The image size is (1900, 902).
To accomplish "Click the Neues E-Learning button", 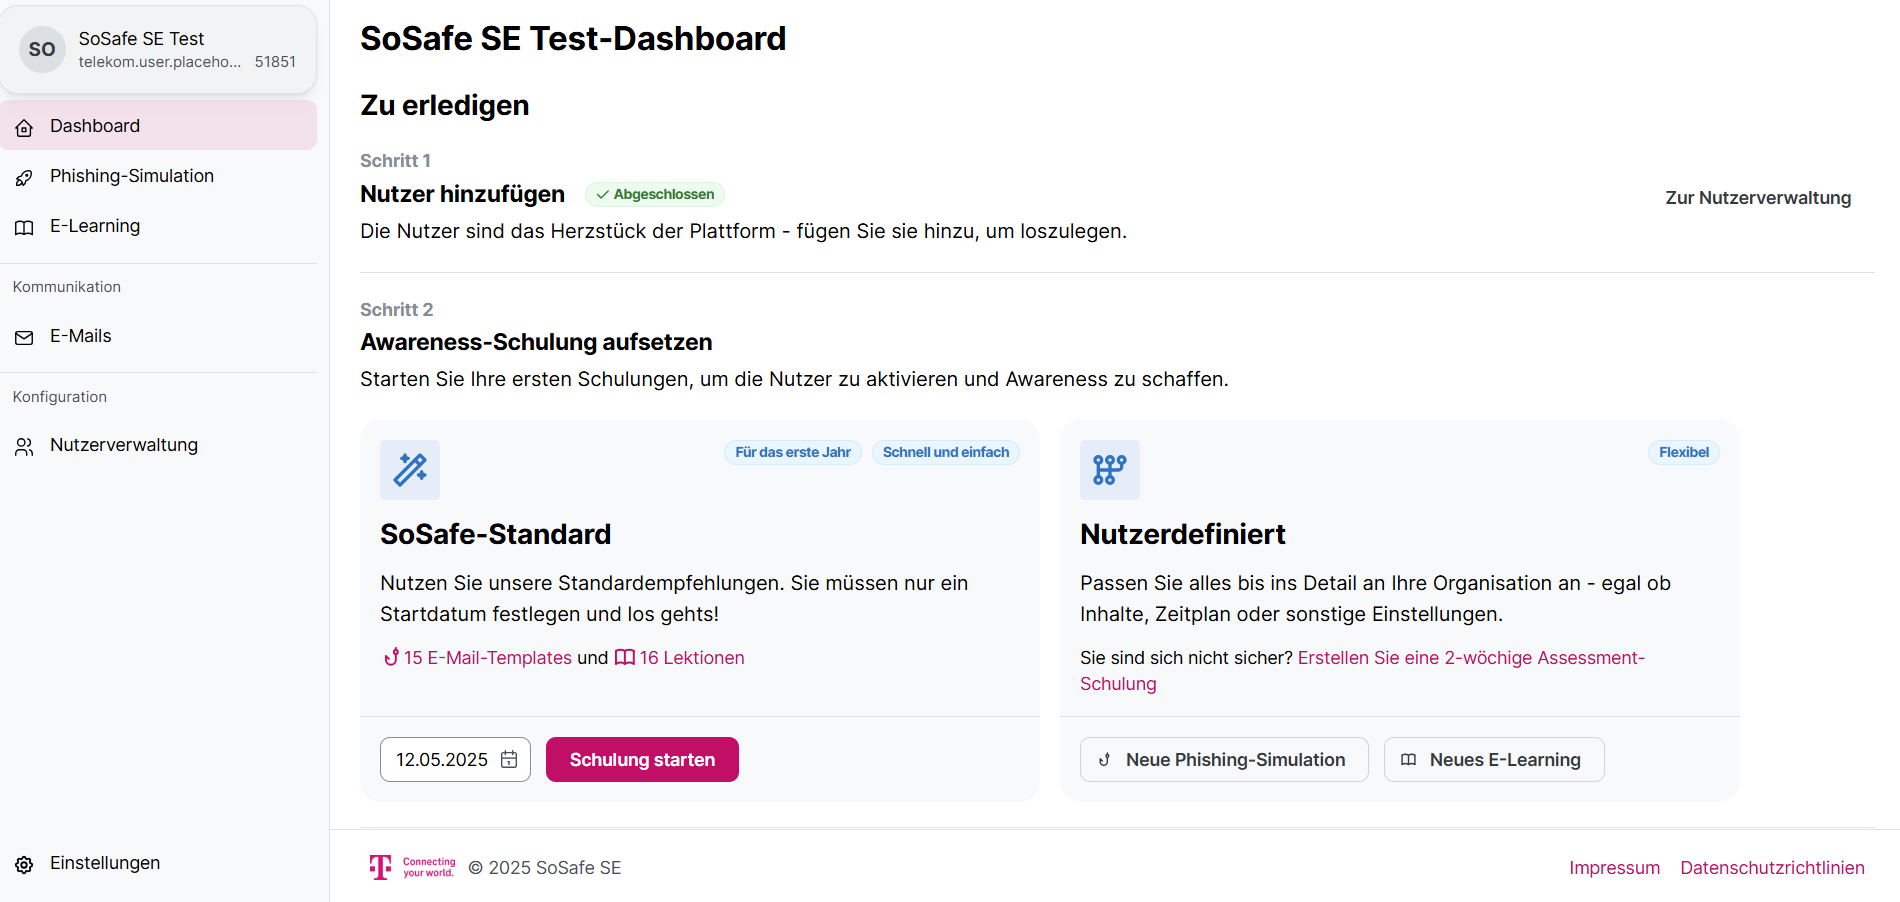I will (1493, 759).
